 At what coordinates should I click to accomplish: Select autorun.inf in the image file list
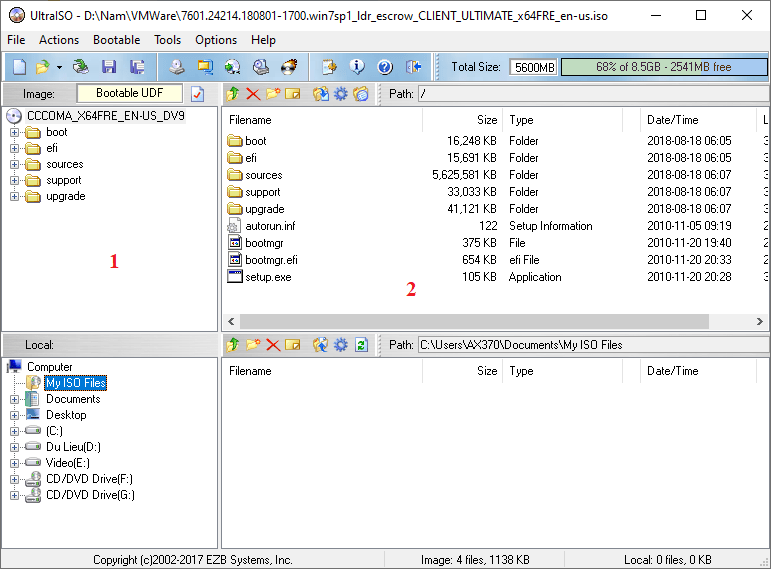click(x=270, y=226)
